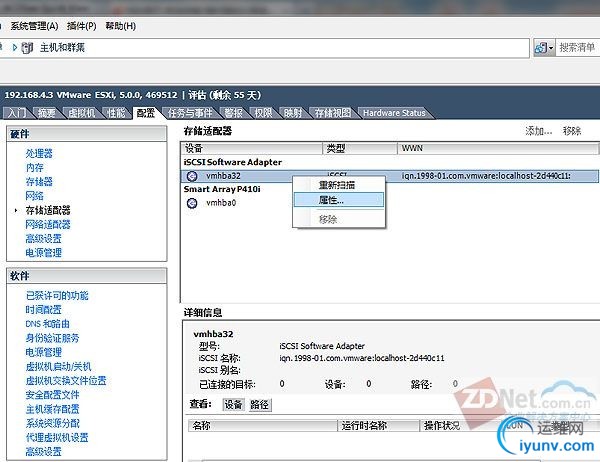Click the 路径 view button
The width and height of the screenshot is (600, 462).
pyautogui.click(x=260, y=405)
